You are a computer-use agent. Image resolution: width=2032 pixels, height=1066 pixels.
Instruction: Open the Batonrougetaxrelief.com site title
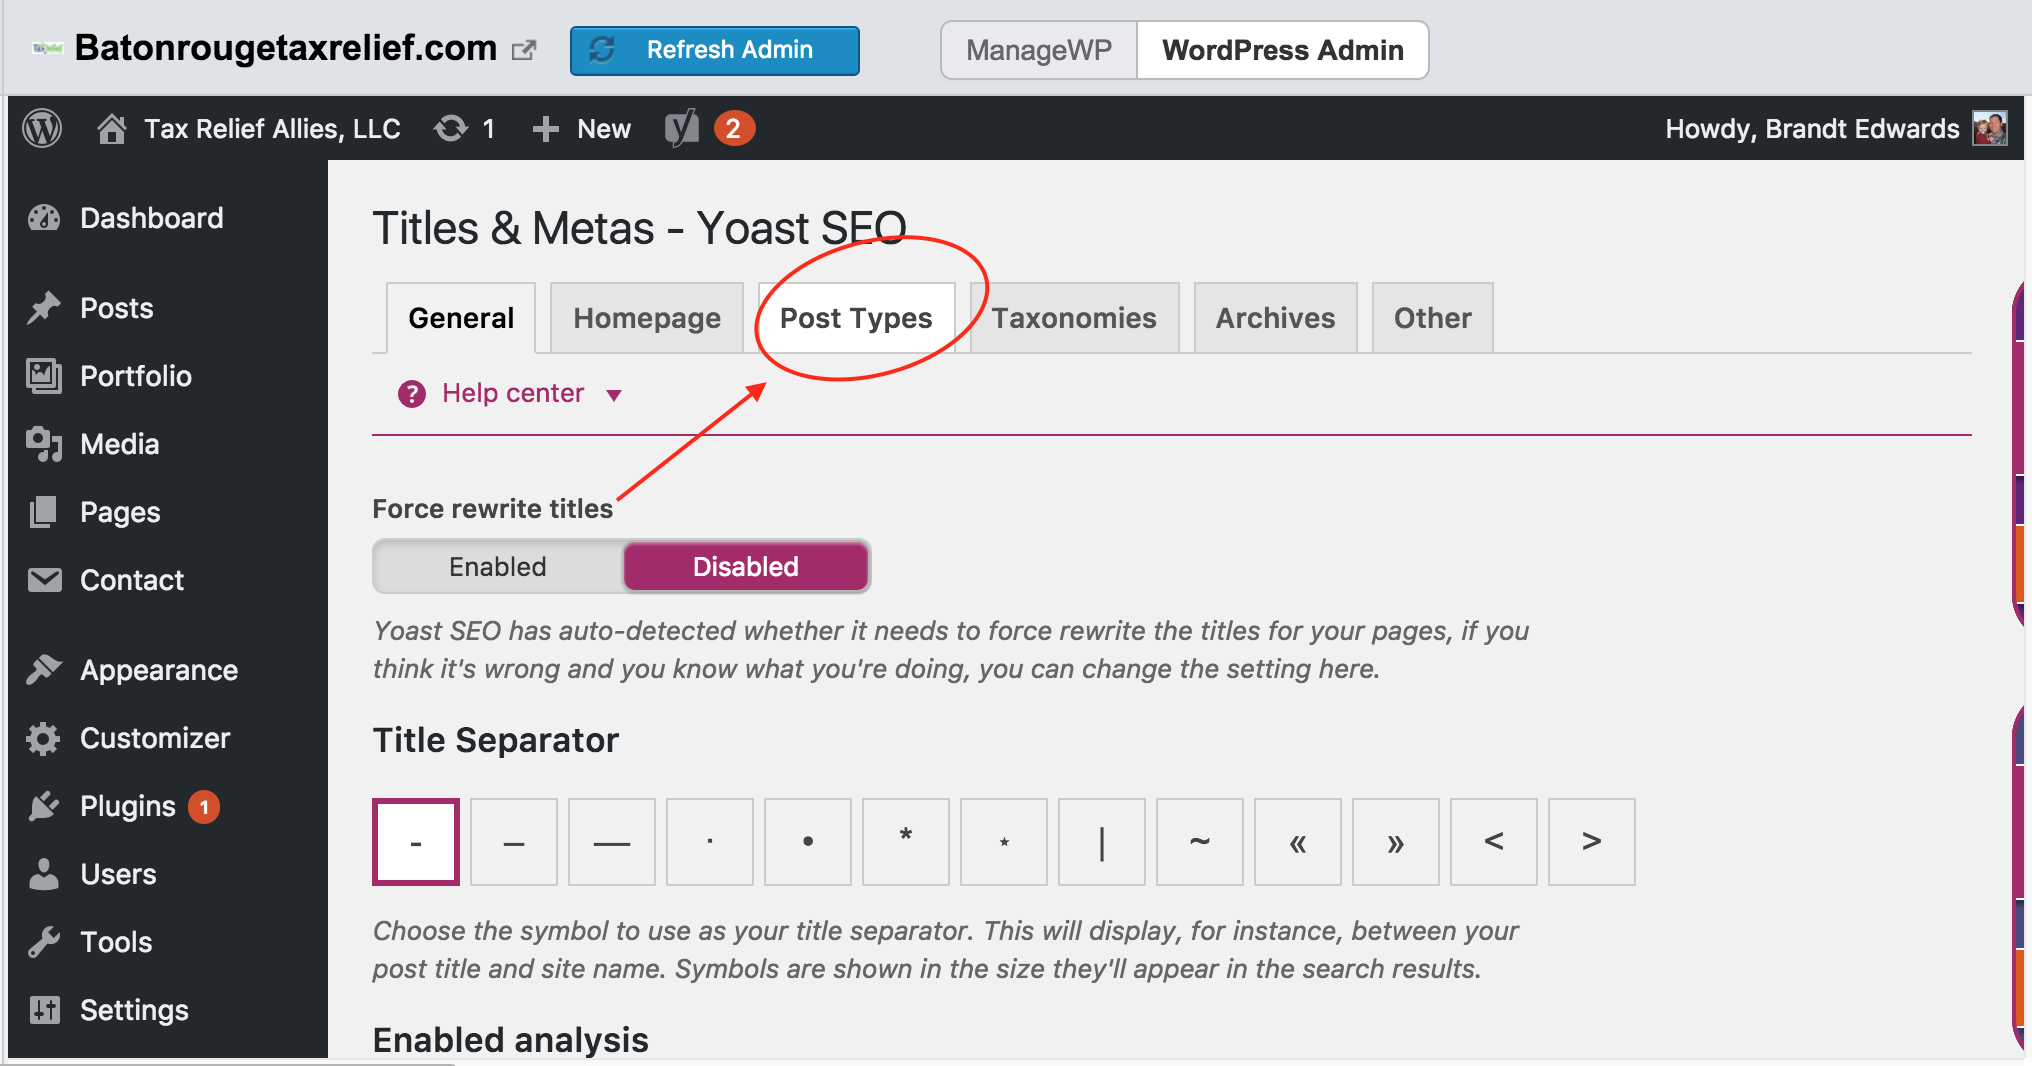pyautogui.click(x=286, y=48)
